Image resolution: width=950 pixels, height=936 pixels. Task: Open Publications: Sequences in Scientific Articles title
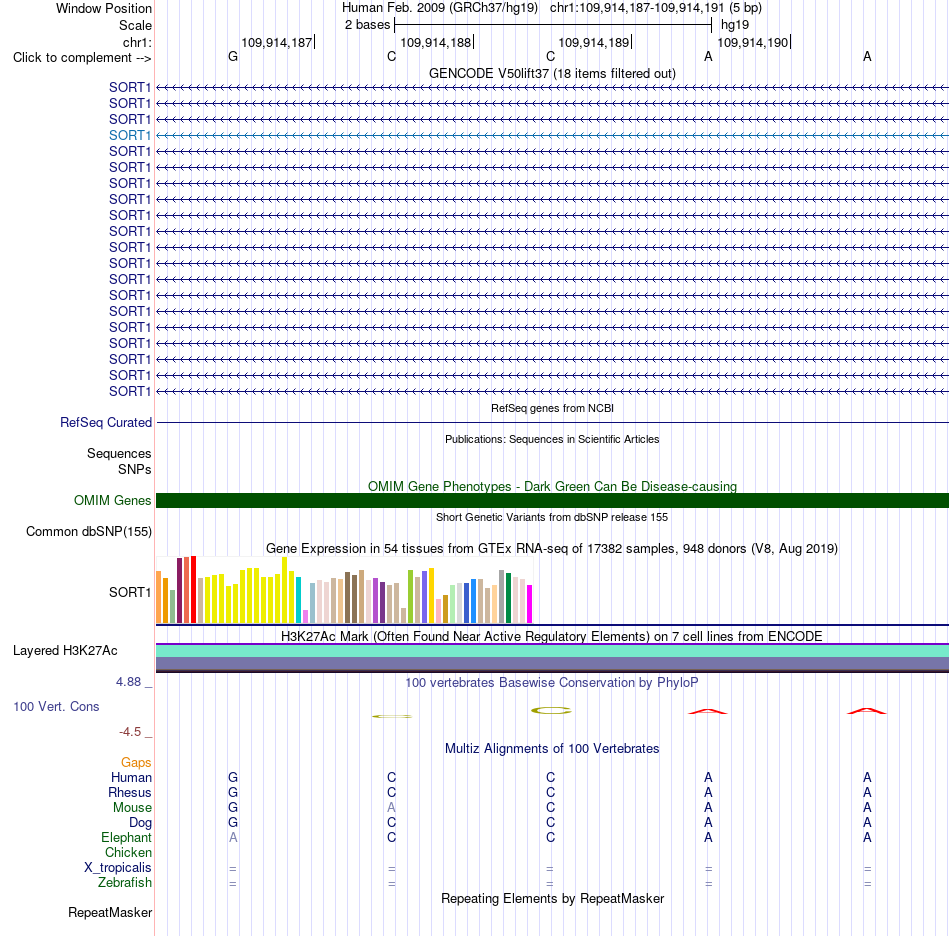[x=552, y=439]
